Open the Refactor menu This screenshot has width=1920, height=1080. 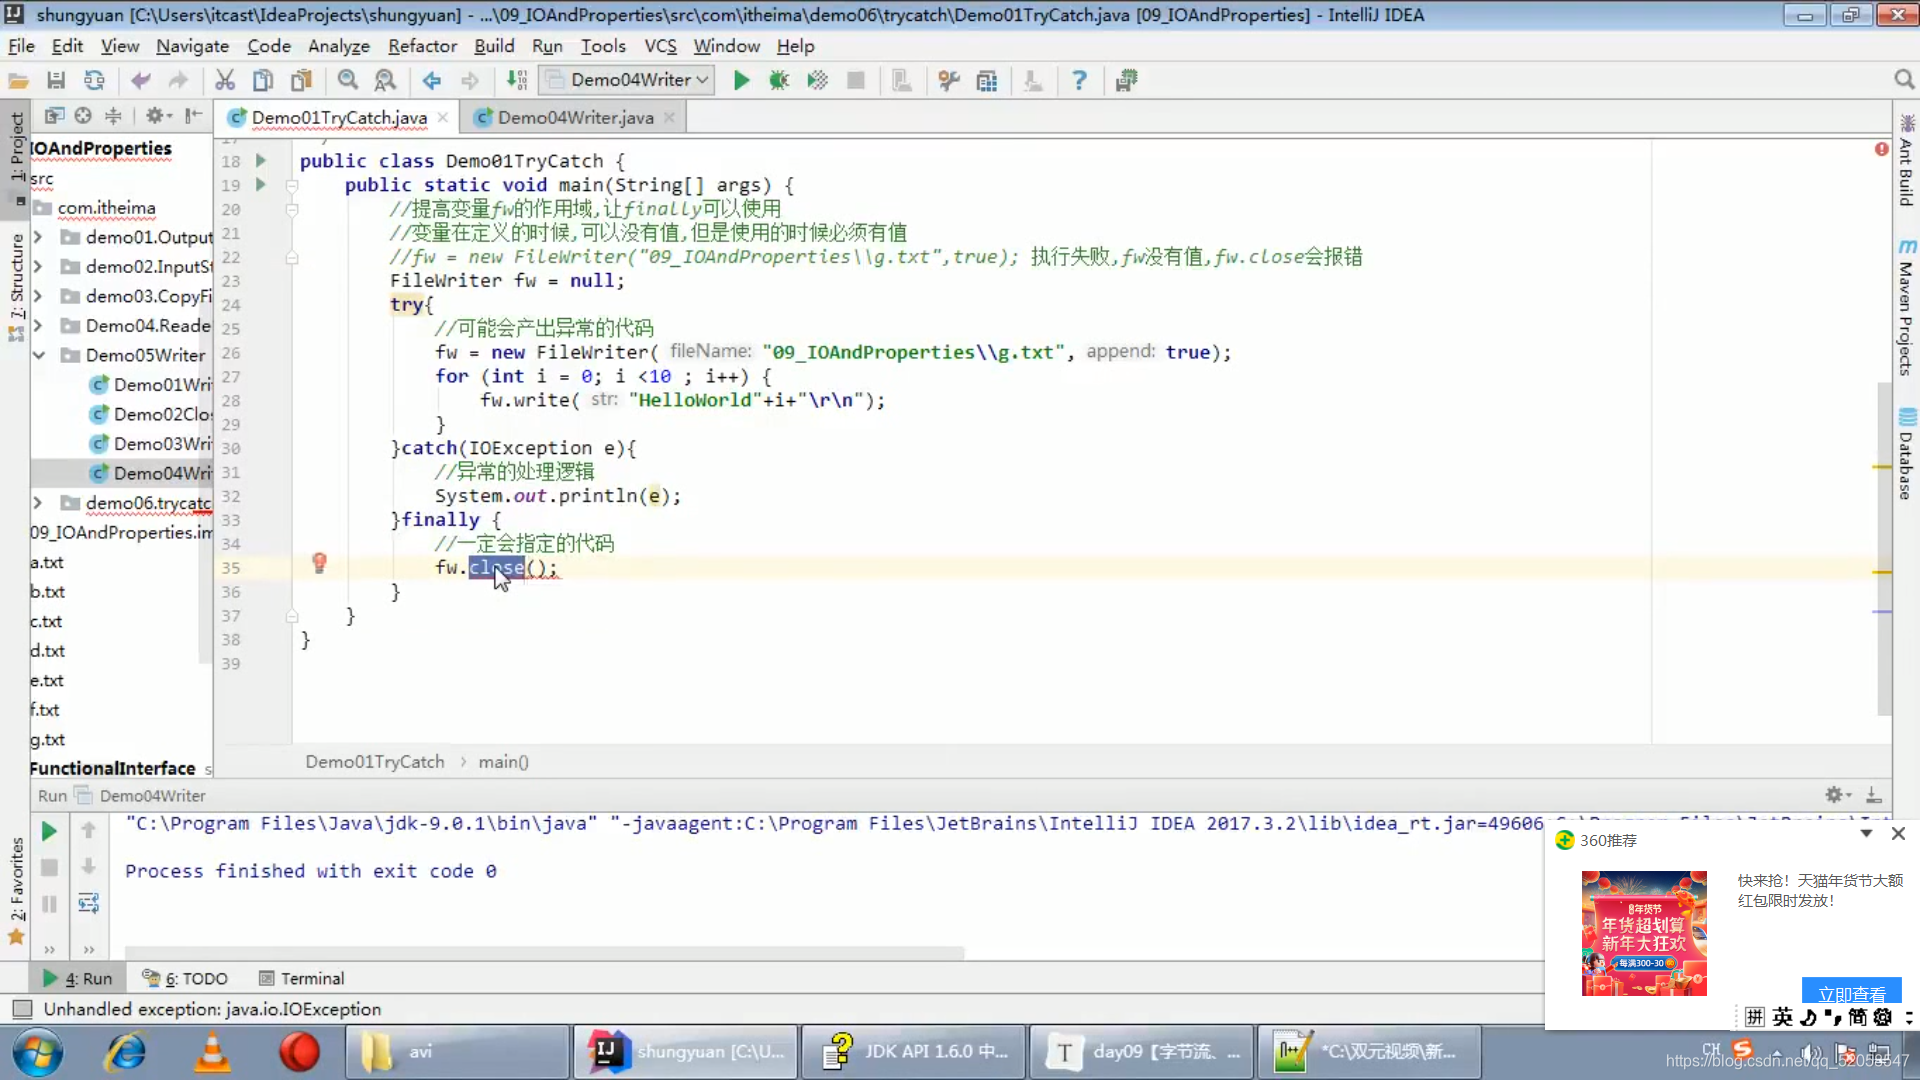tap(422, 46)
